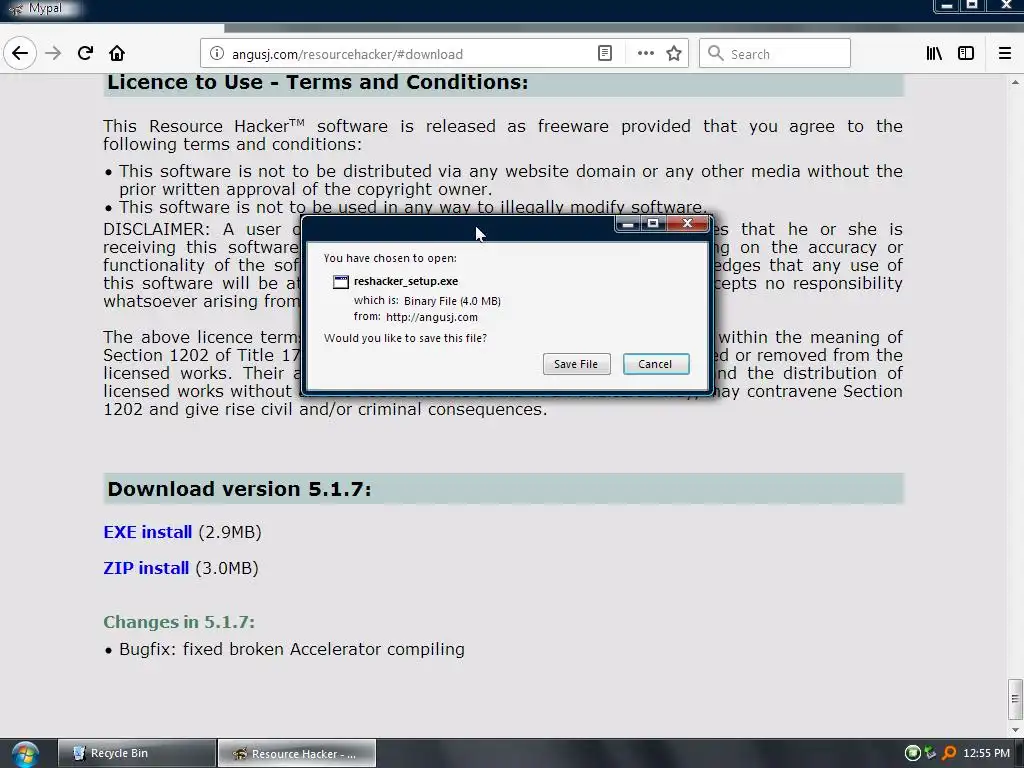
Task: Click the '(2.9MB)' size text
Action: point(230,532)
